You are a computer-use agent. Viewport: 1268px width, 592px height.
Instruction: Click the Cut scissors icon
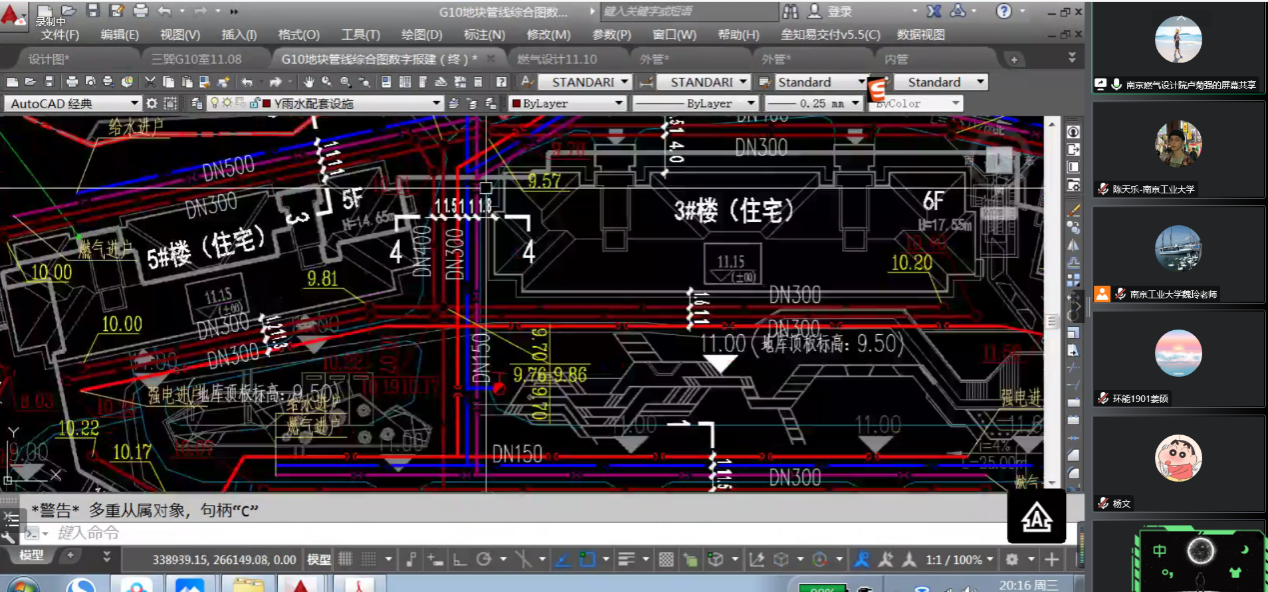(151, 82)
